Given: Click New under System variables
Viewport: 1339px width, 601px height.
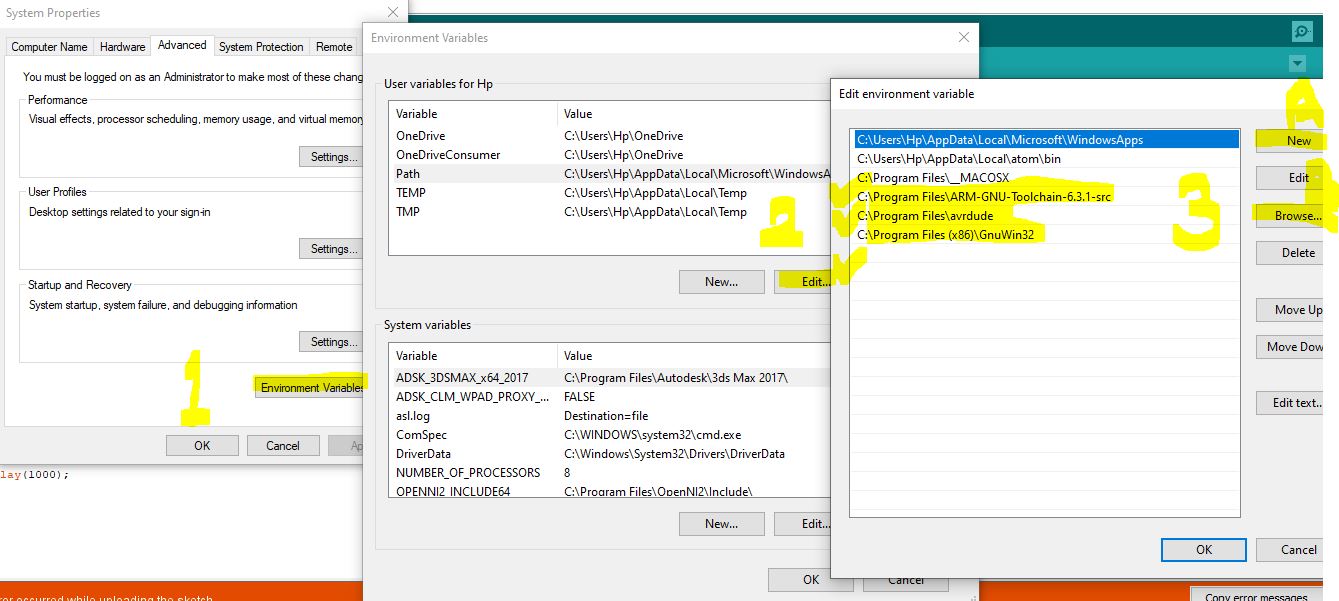Looking at the screenshot, I should pos(721,524).
